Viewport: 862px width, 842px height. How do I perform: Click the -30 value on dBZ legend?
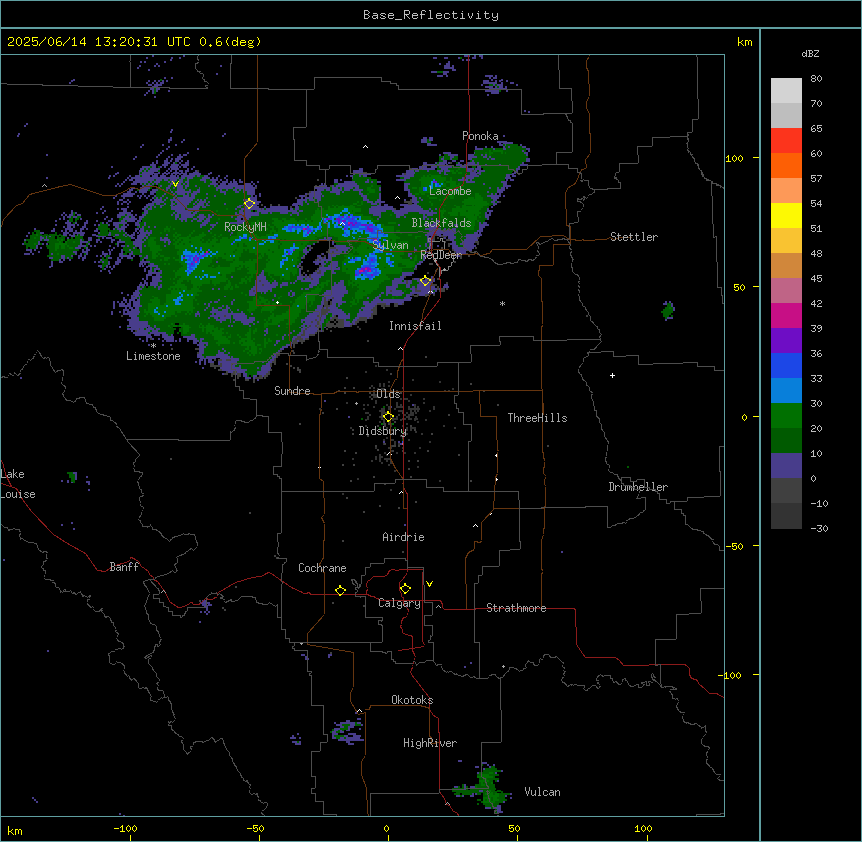(819, 528)
